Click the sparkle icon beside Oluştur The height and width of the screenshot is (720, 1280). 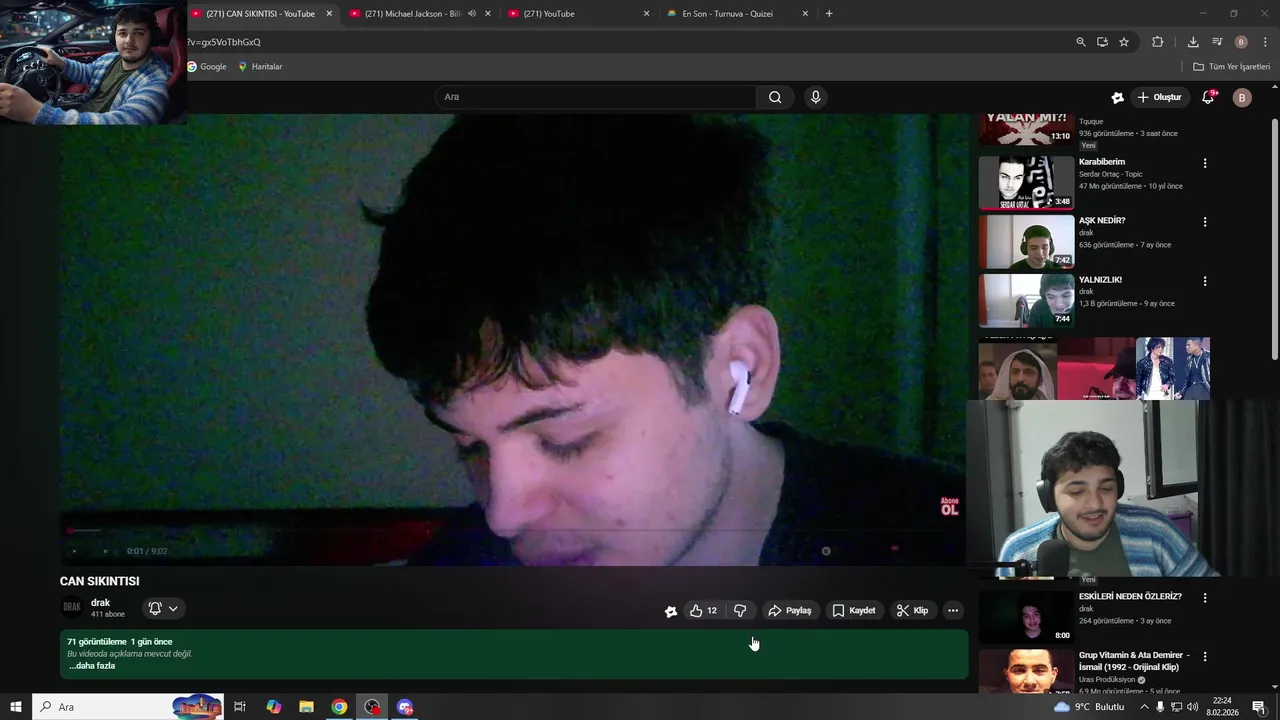[1117, 97]
